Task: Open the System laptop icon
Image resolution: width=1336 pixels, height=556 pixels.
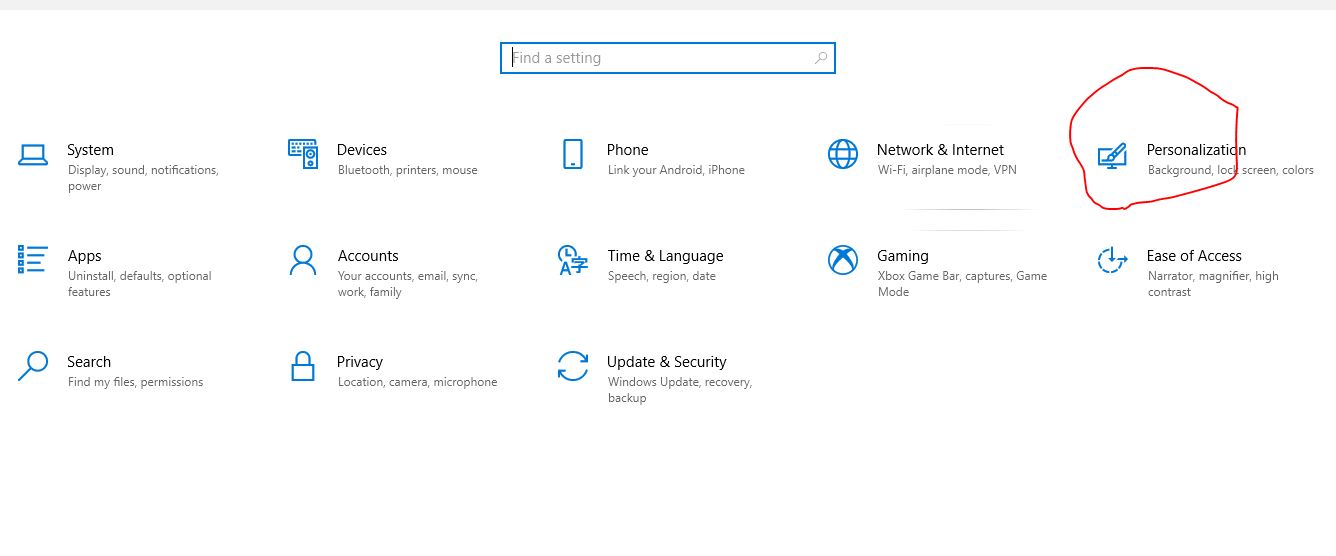Action: pyautogui.click(x=33, y=155)
